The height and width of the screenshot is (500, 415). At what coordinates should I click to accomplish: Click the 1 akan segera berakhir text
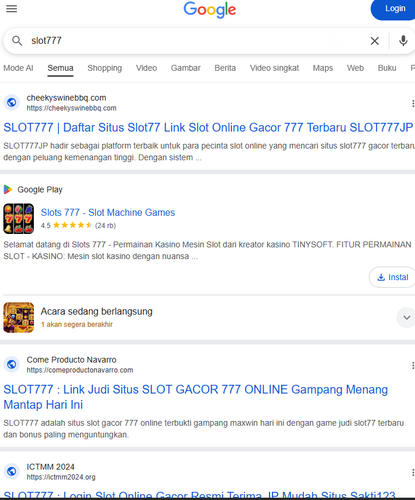[x=77, y=324]
